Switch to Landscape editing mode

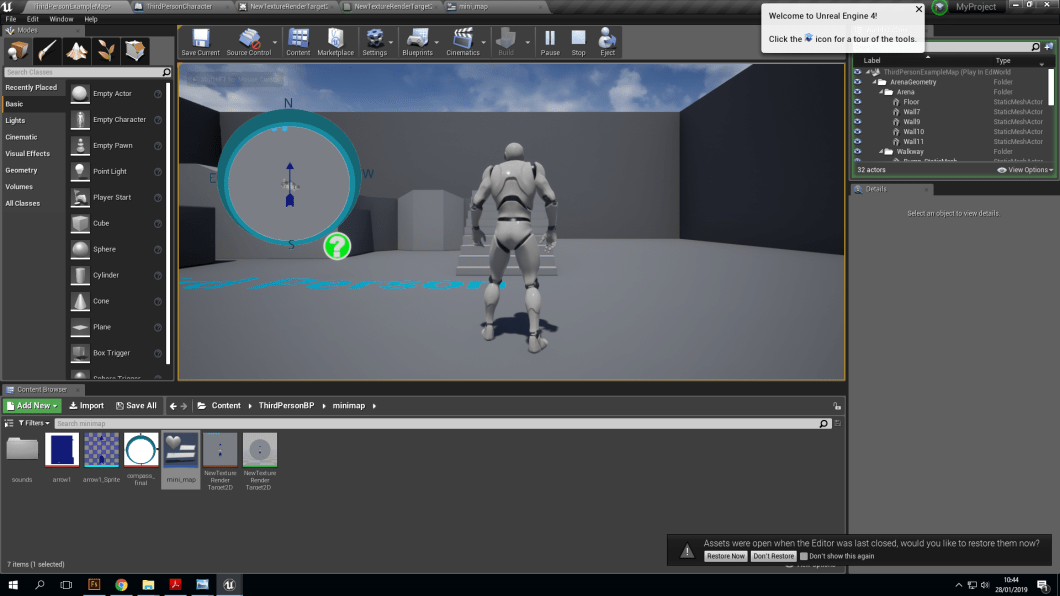(77, 50)
